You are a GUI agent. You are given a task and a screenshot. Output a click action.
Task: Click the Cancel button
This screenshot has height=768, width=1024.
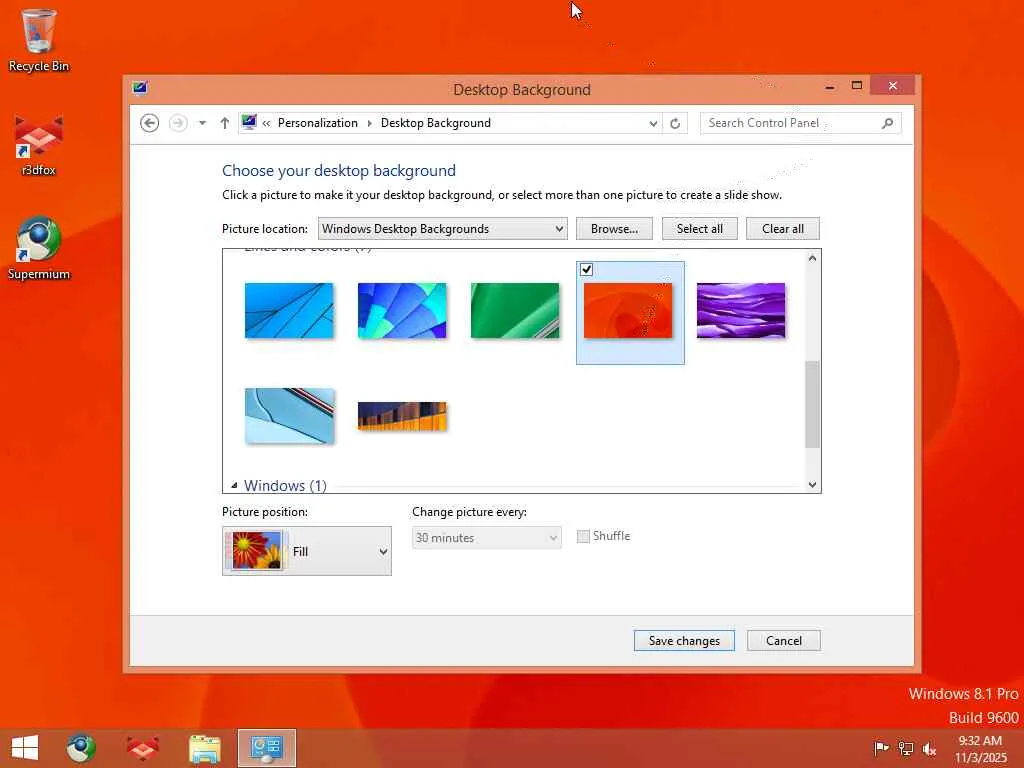click(x=784, y=641)
